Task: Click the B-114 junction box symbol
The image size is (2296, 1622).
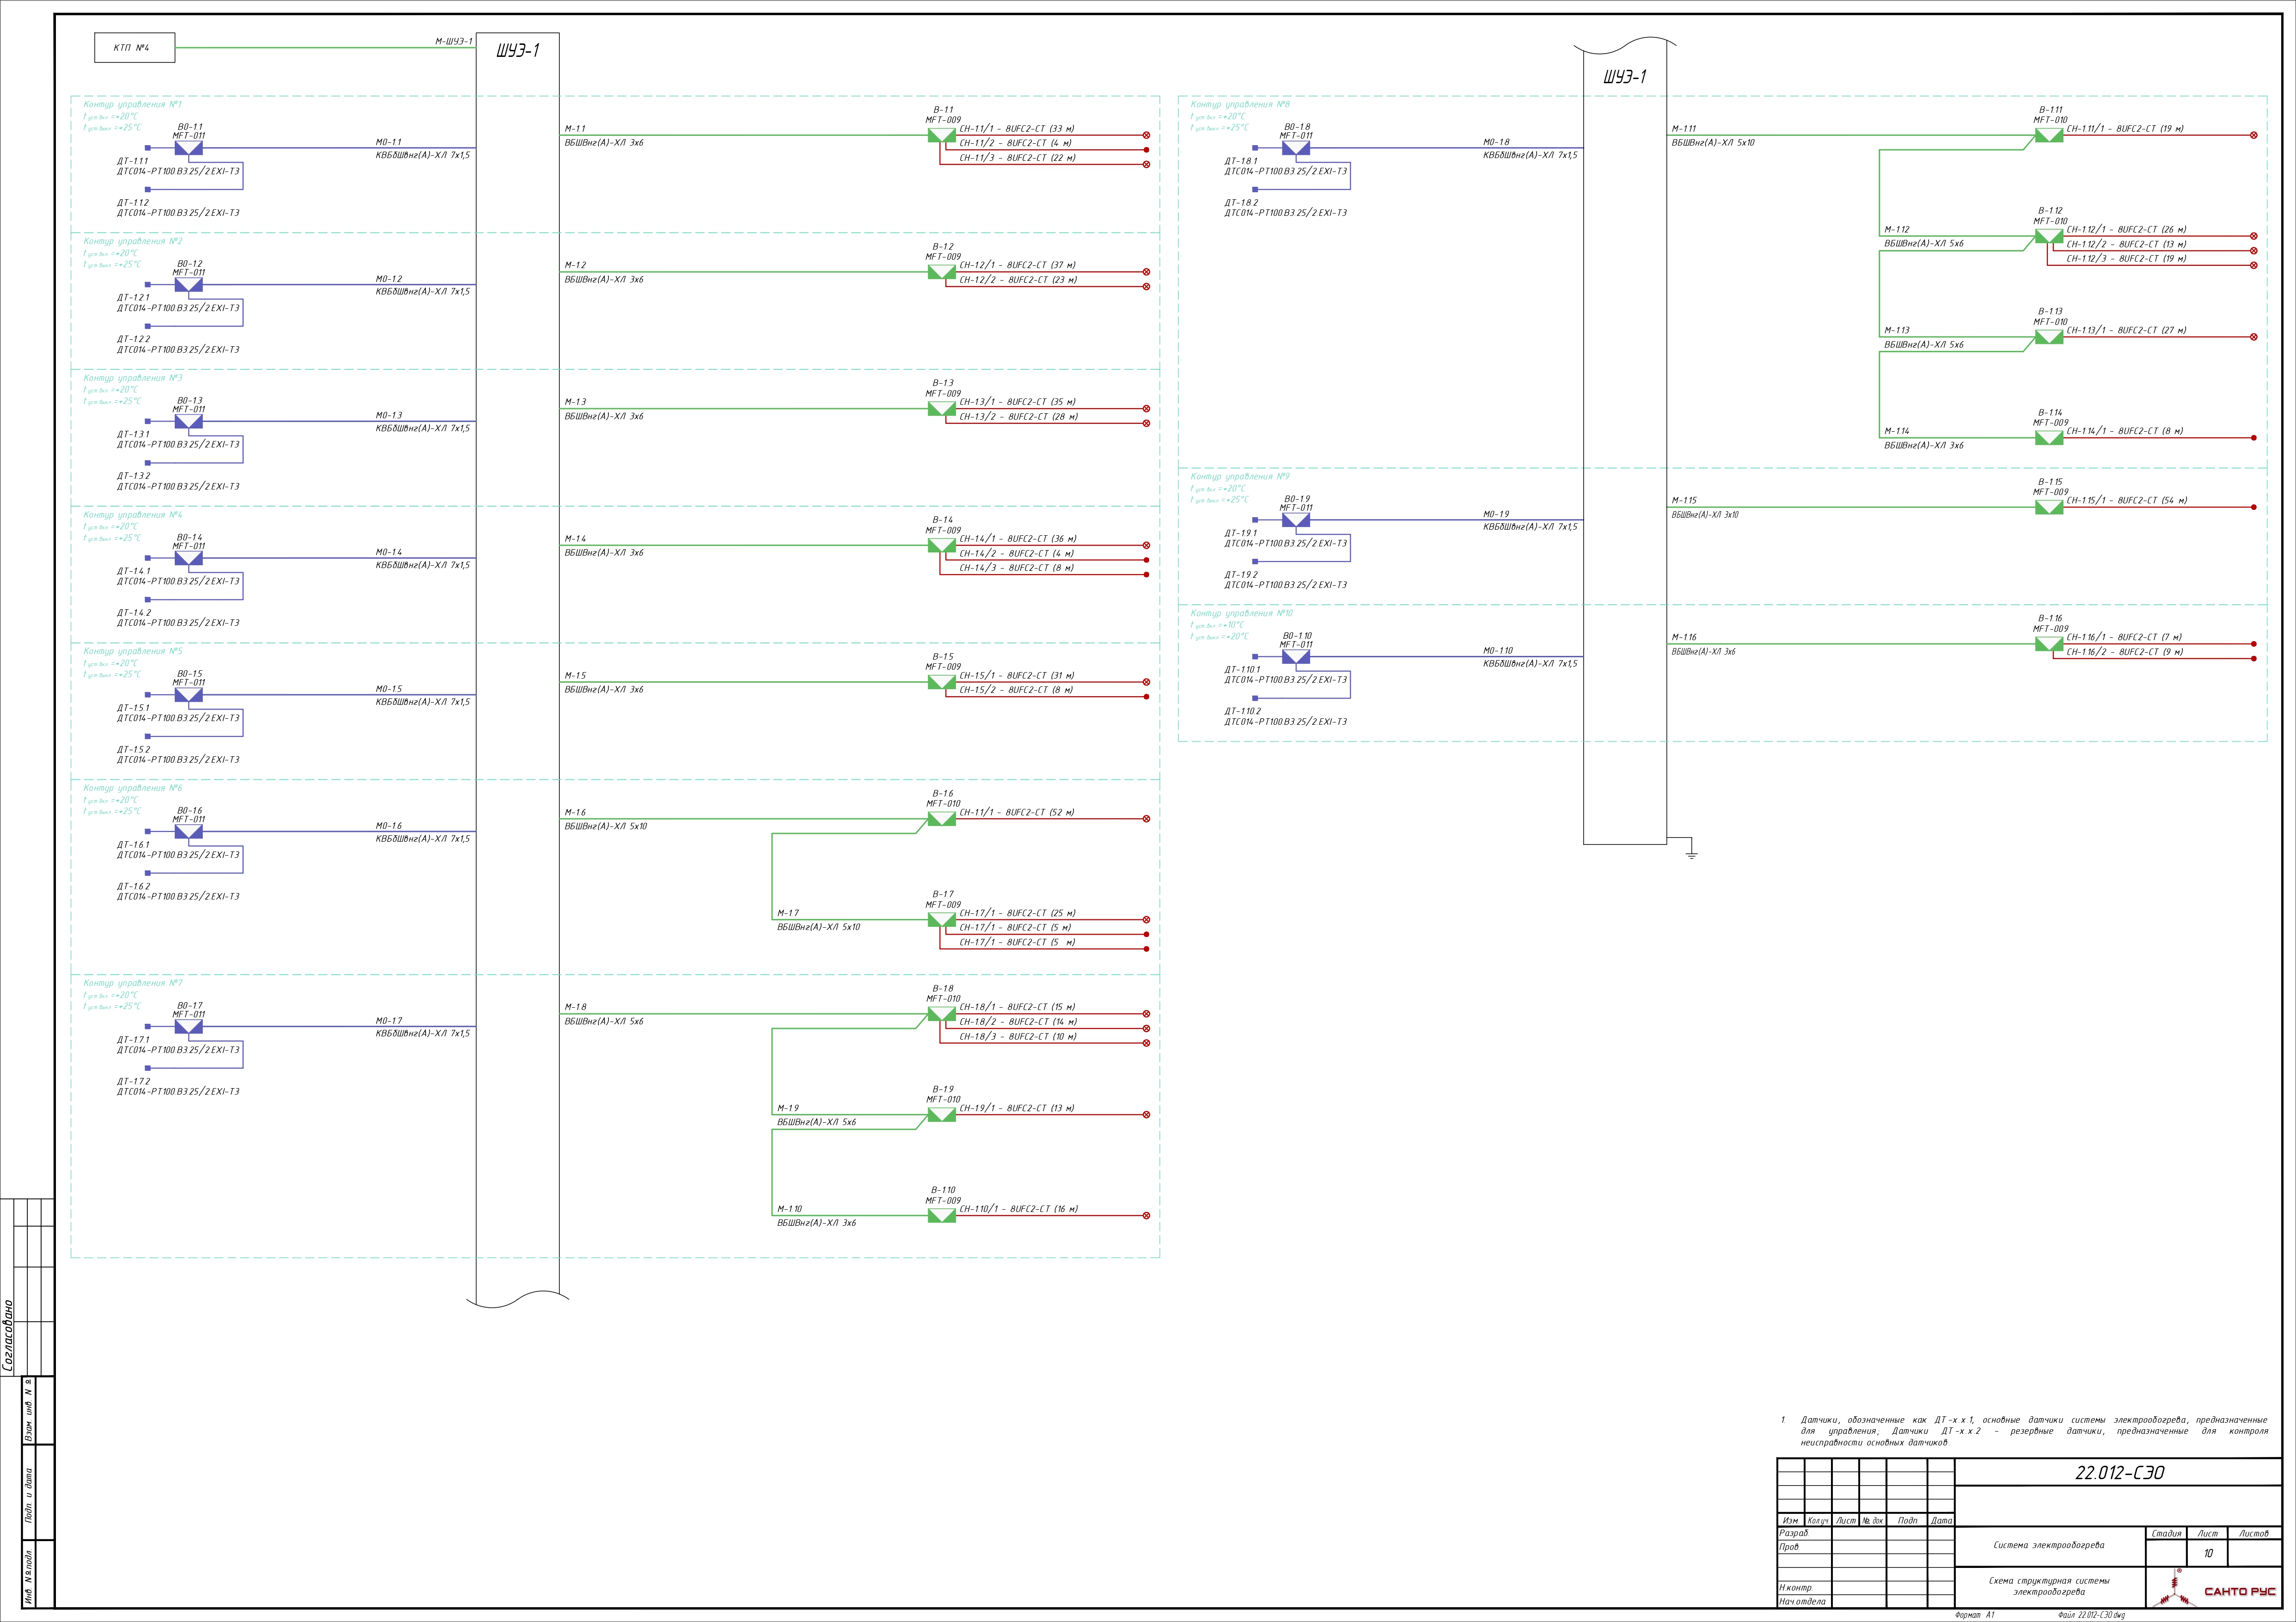Action: (x=2049, y=438)
